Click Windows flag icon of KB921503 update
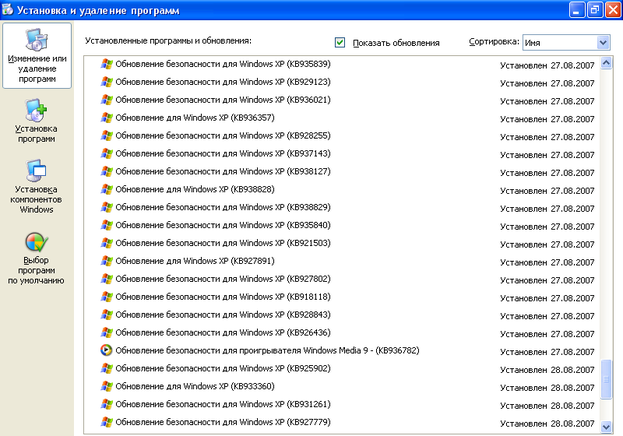The height and width of the screenshot is (436, 623). pyautogui.click(x=106, y=243)
